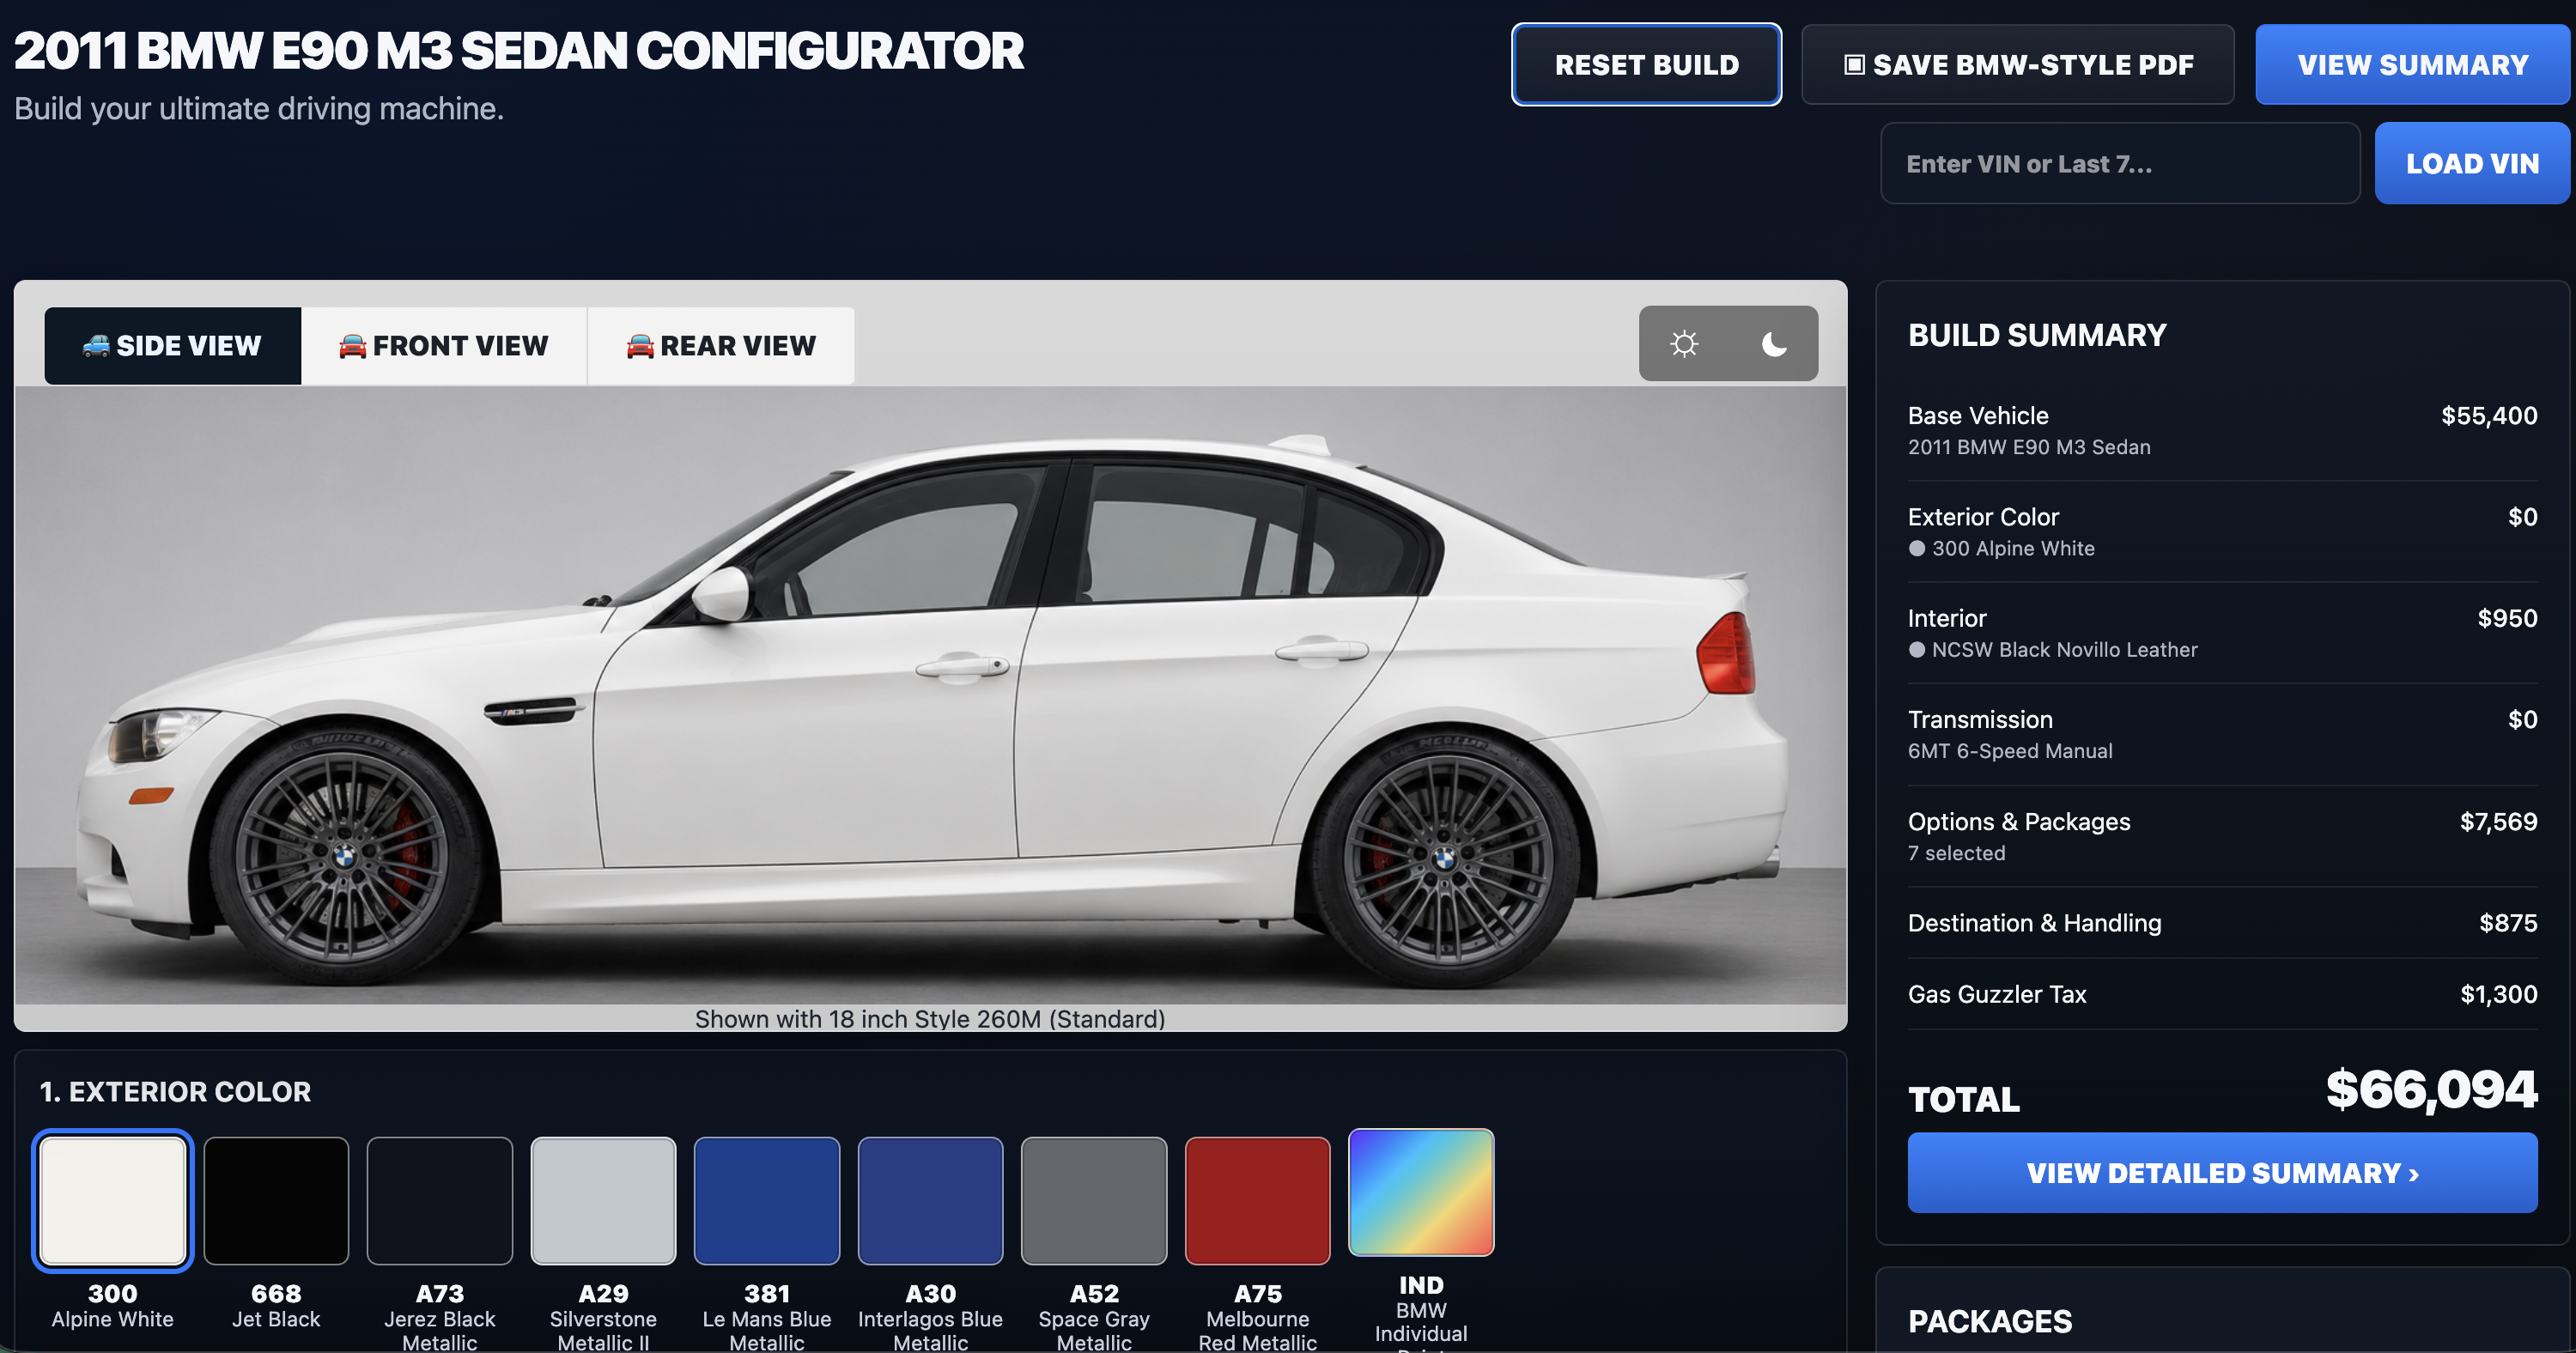Switch to dark mode moon icon
Screen dimensions: 2576x1353
(1774, 344)
